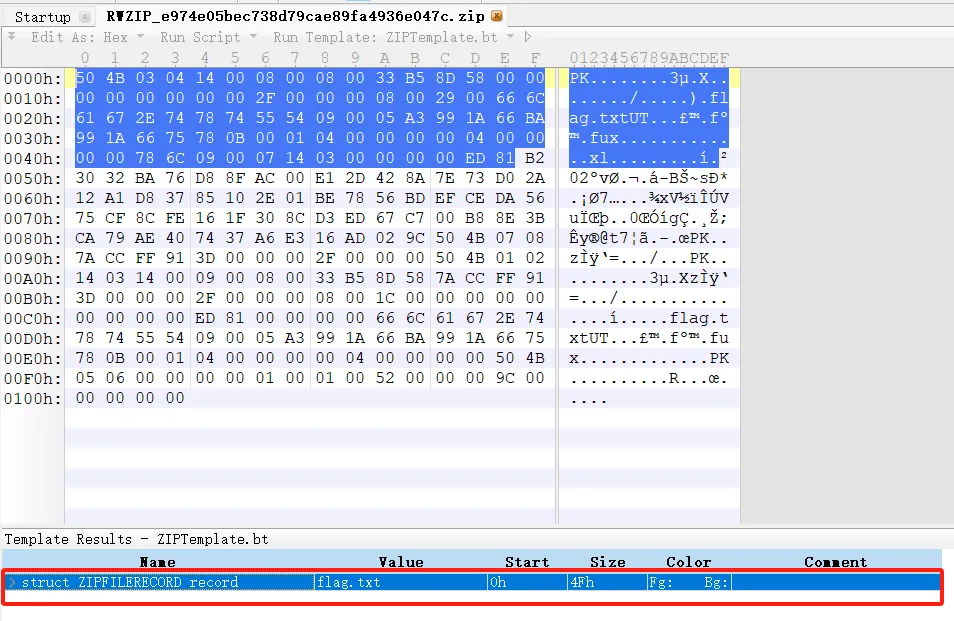Click the 0000h: row address
Screen dimensions: 954x621
(x=32, y=78)
